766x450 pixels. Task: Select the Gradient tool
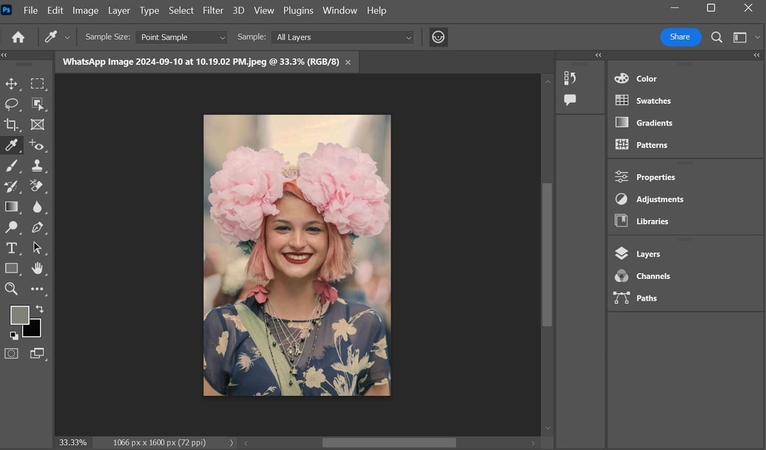click(11, 207)
